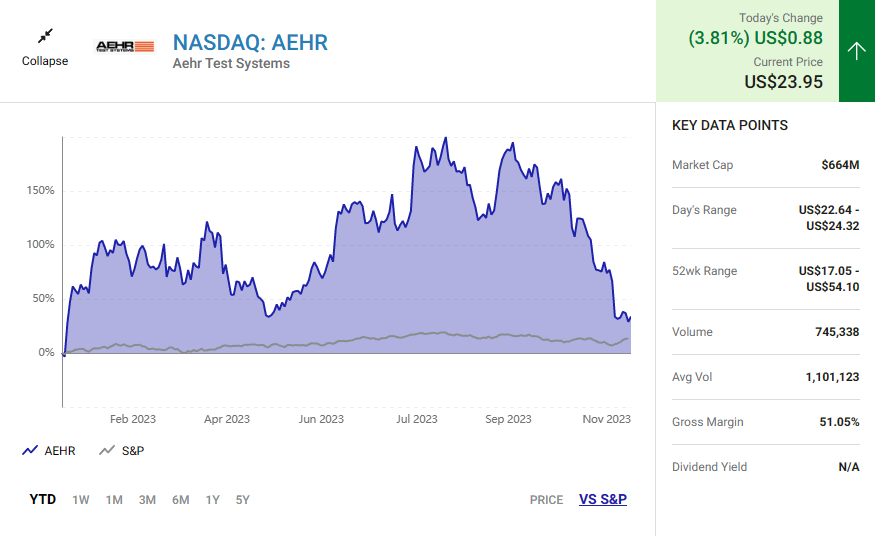This screenshot has height=536, width=875.
Task: Click the Market Cap data row
Action: pyautogui.click(x=765, y=165)
